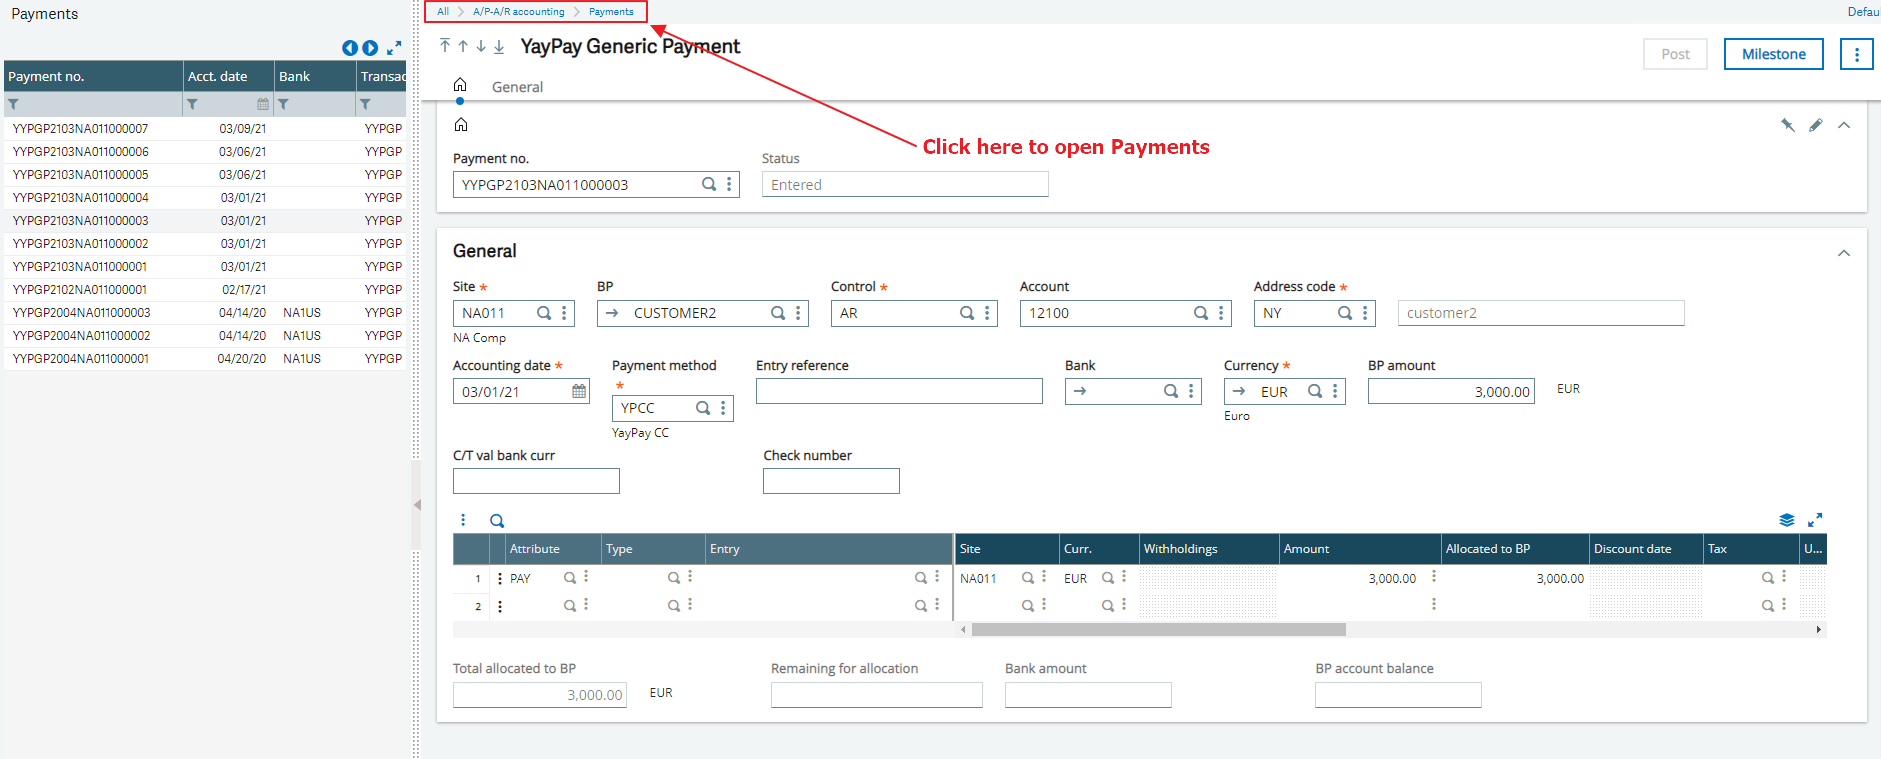Image resolution: width=1881 pixels, height=759 pixels.
Task: Click the C/T val bank curr field
Action: tap(536, 481)
